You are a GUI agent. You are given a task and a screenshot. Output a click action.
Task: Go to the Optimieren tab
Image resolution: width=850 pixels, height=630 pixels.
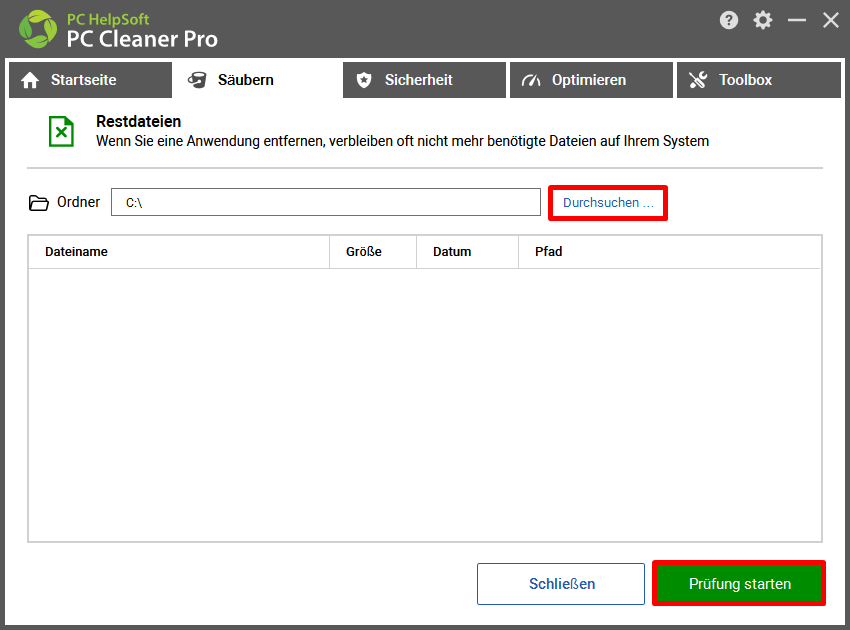tap(591, 80)
